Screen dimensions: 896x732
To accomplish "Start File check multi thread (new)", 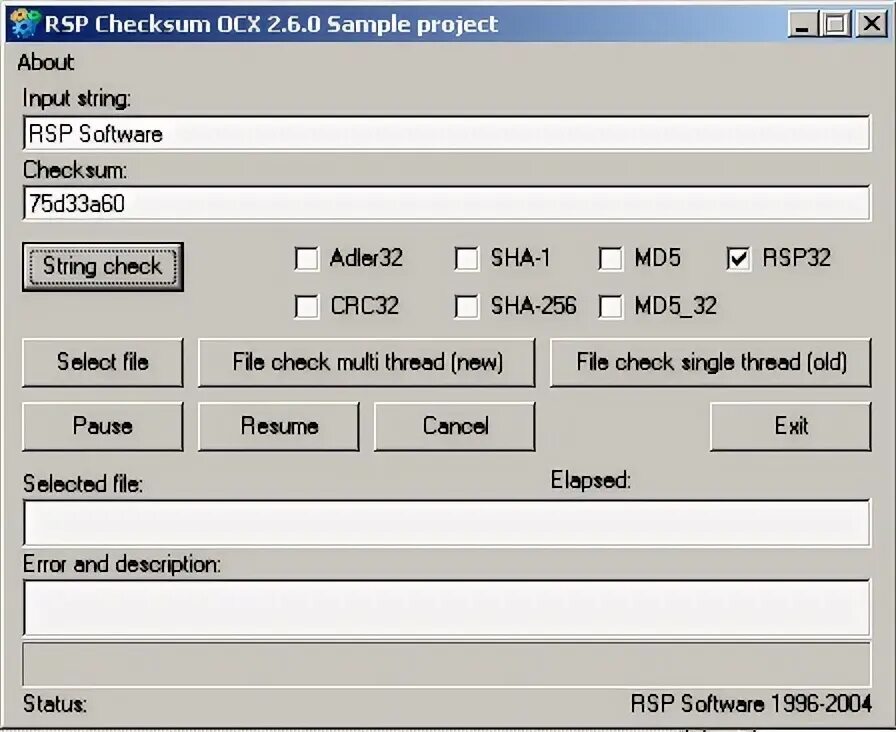I will coord(367,362).
